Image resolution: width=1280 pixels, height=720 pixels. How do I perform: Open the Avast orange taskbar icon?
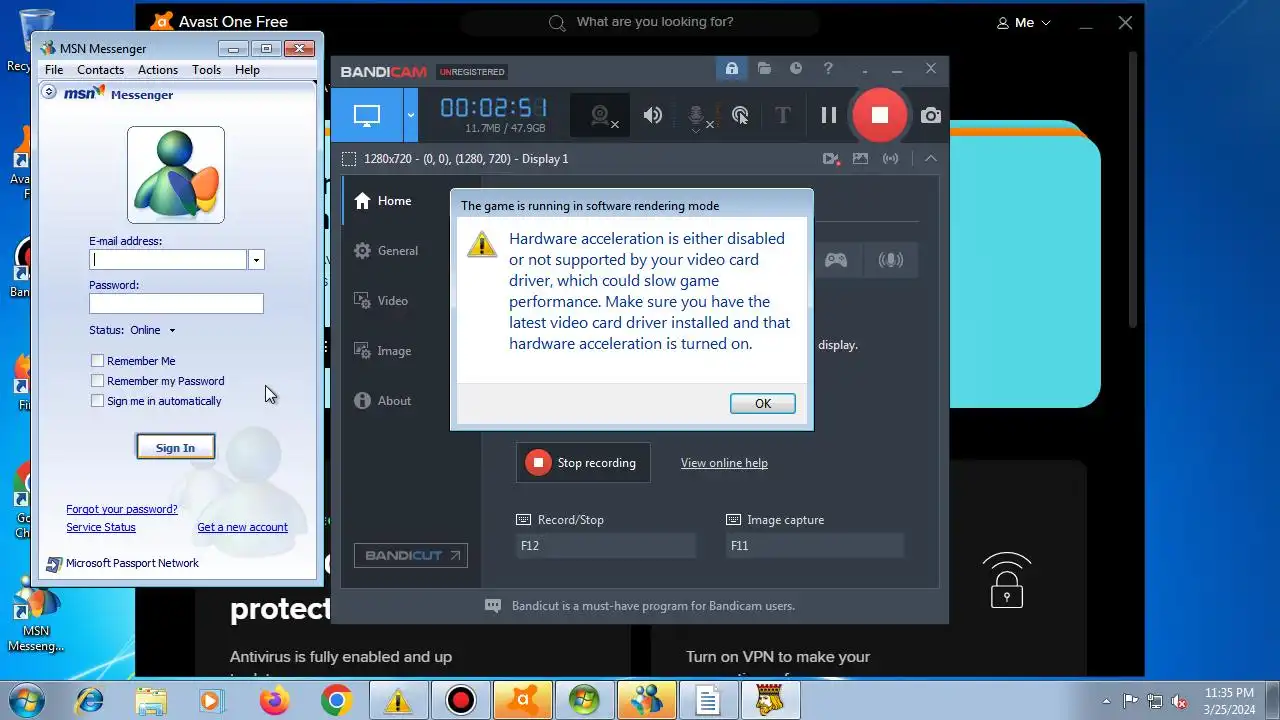pyautogui.click(x=522, y=701)
